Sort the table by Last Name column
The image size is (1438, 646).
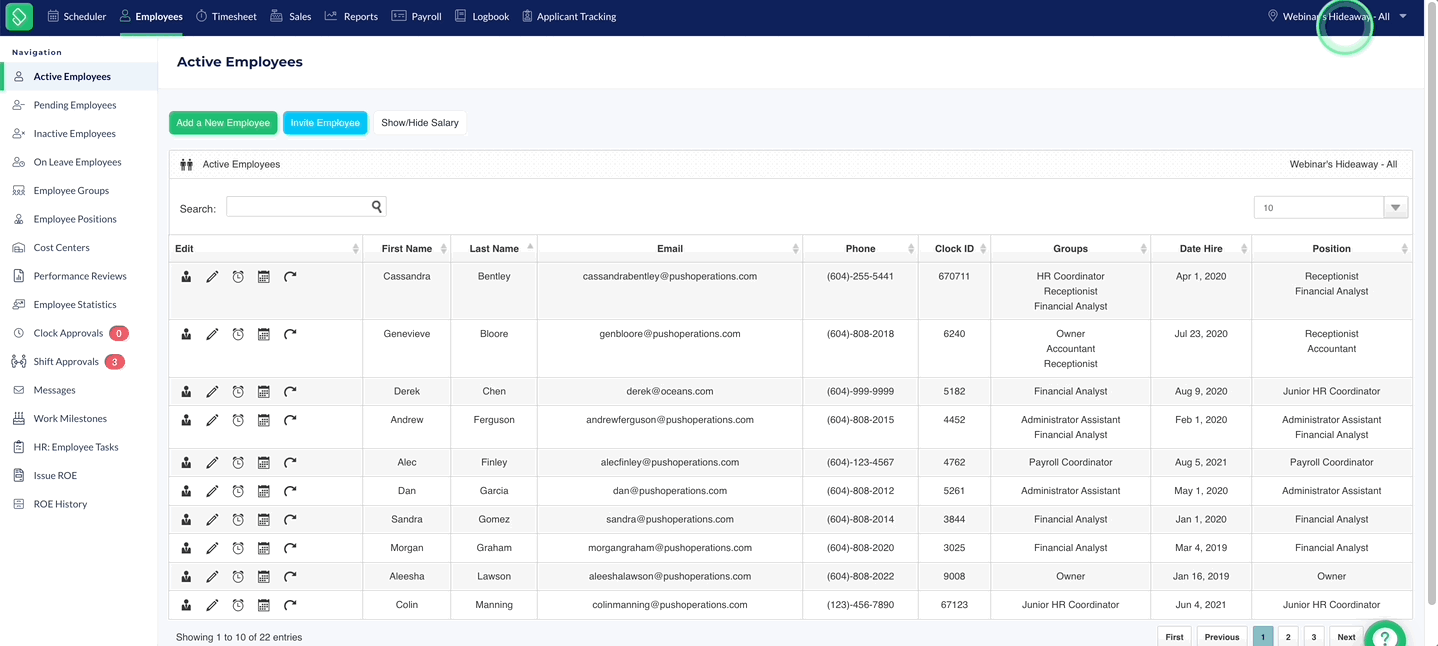(494, 248)
